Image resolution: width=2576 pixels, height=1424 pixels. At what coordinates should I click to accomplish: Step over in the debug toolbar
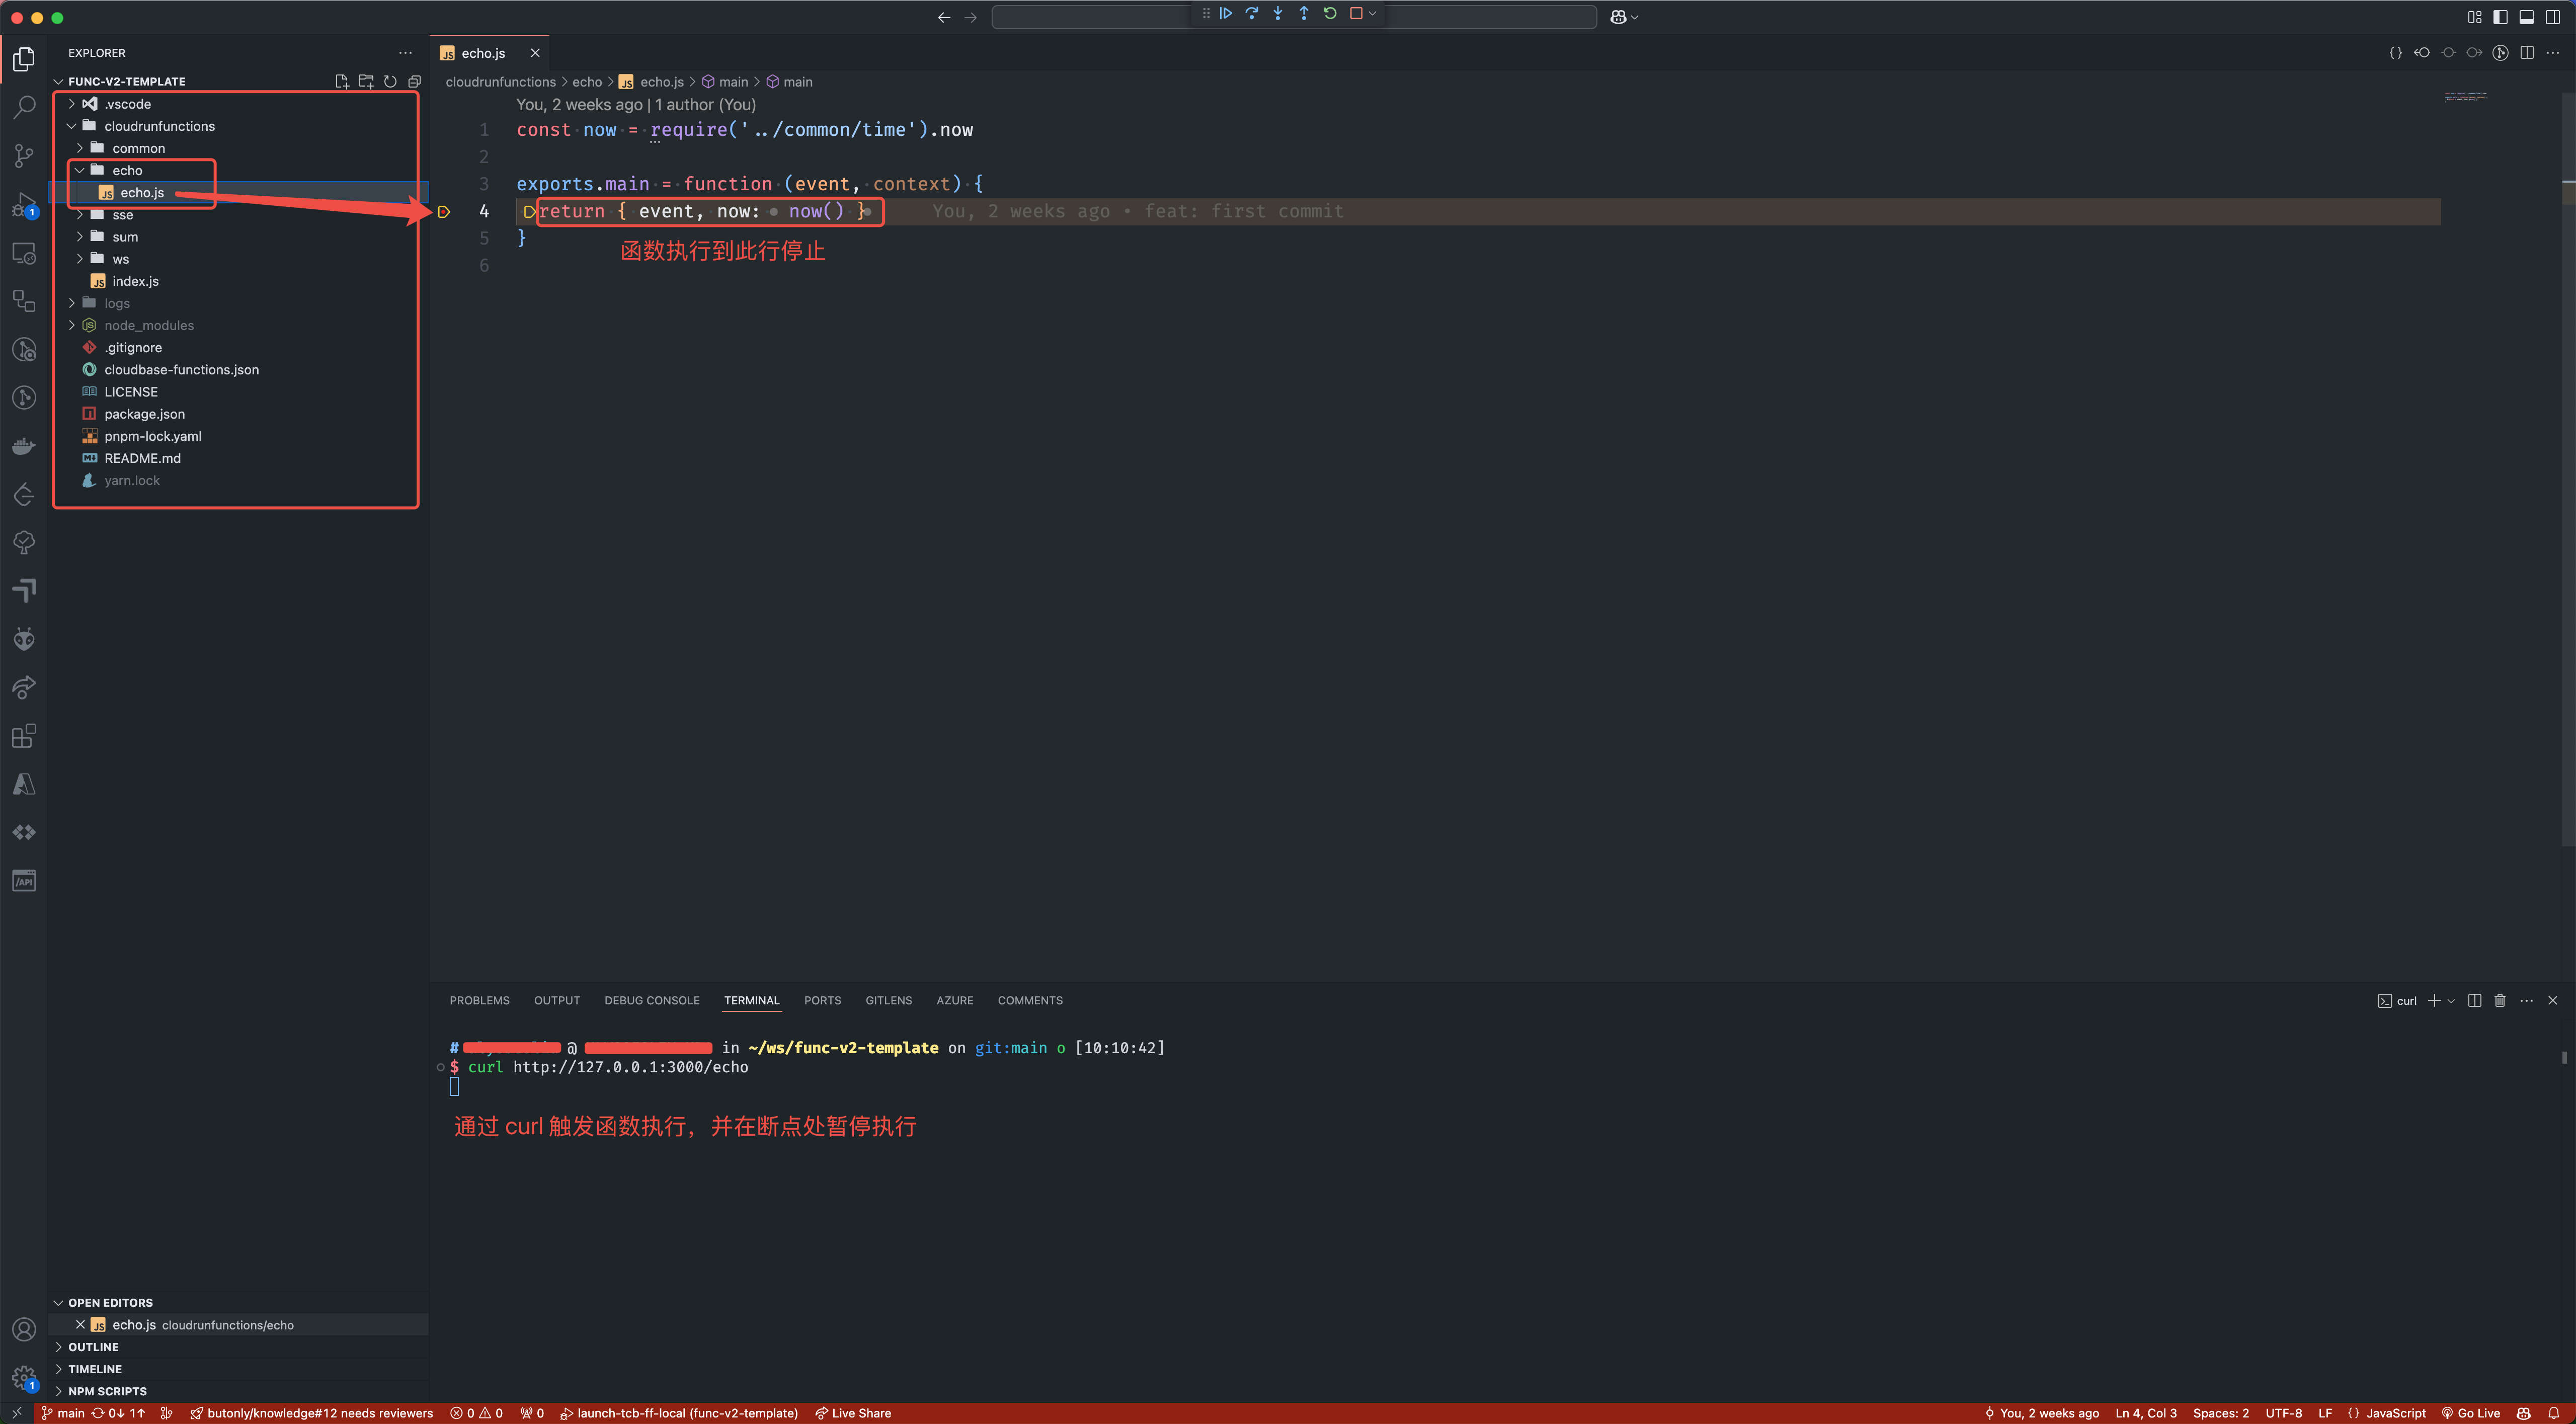[1251, 14]
